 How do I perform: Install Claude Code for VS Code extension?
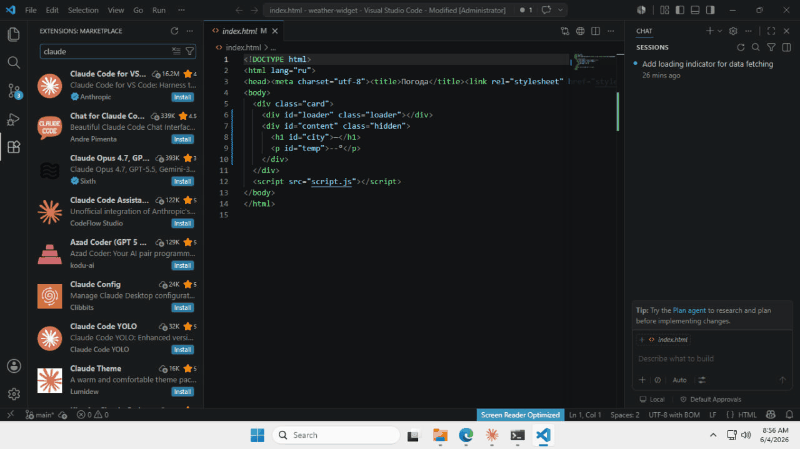(x=182, y=97)
